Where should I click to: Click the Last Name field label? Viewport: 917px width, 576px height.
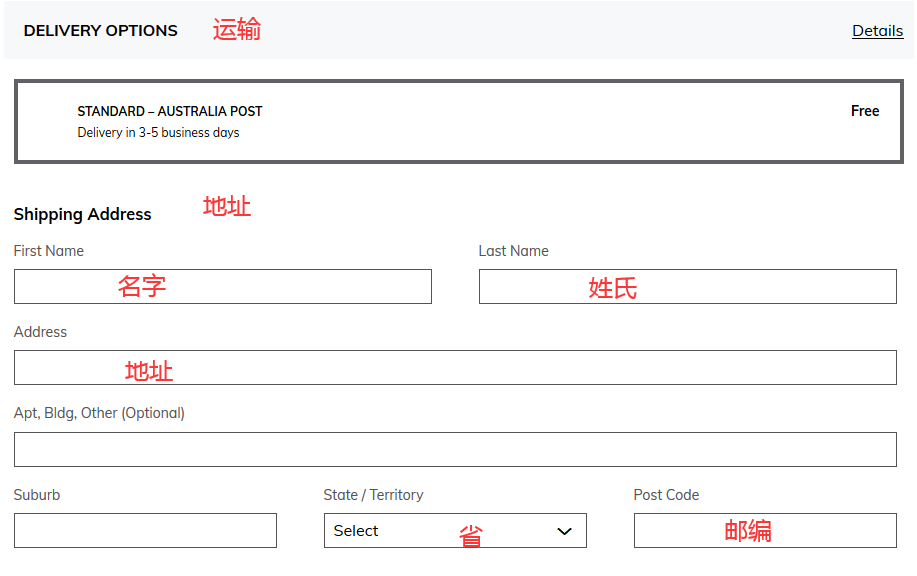pyautogui.click(x=513, y=251)
